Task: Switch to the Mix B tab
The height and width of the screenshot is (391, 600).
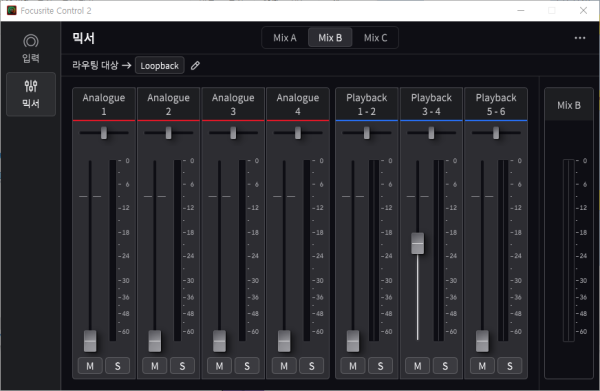Action: pos(330,38)
